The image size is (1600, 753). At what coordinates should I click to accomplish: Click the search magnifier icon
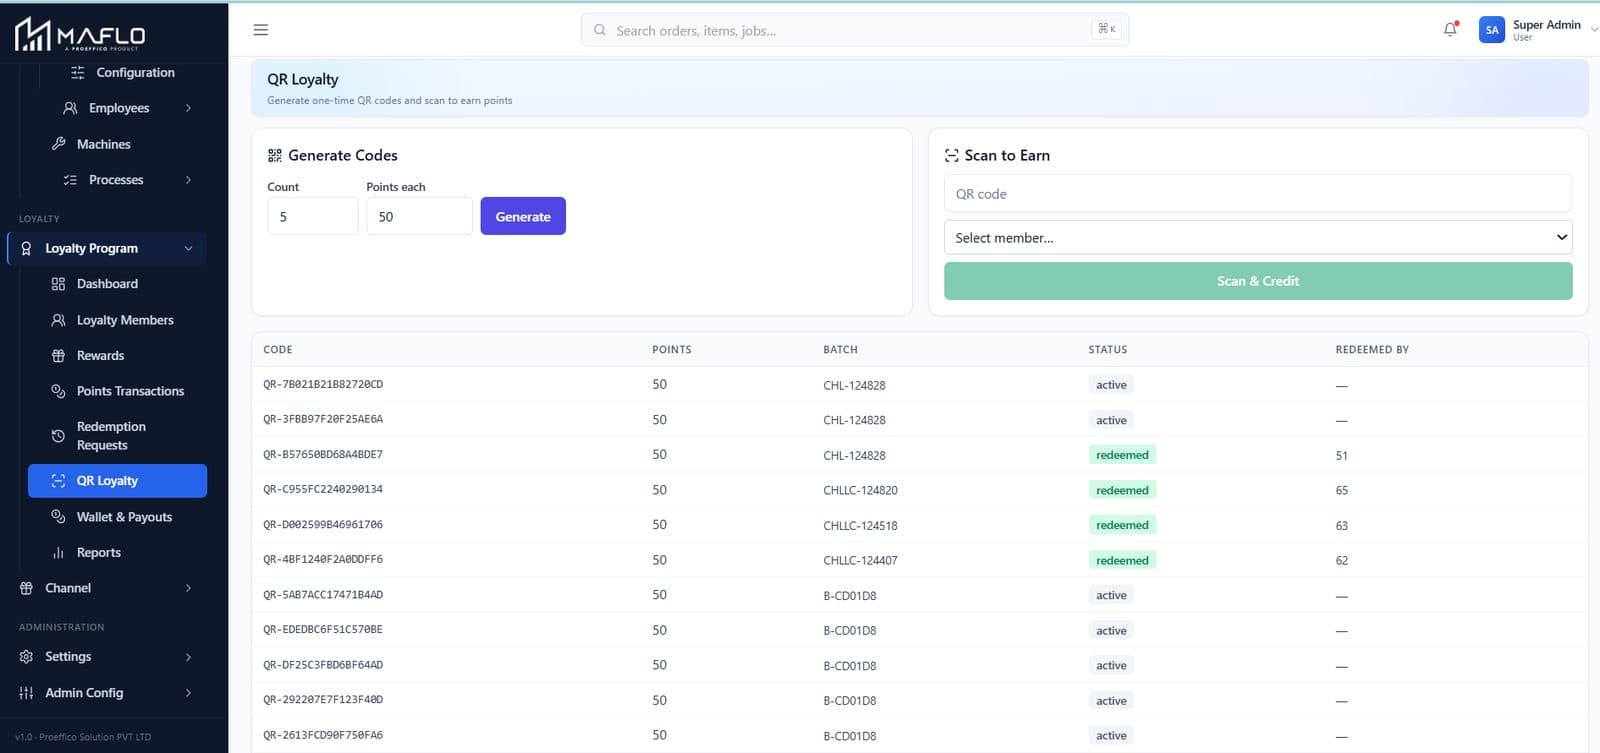600,30
